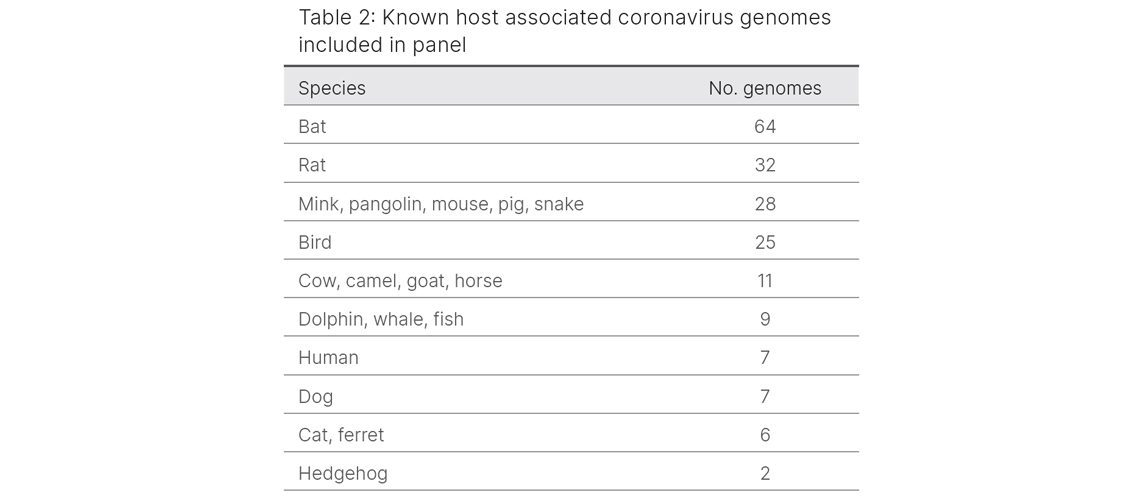Select the Mink, pangolin, mouse, pig, snake row

[x=441, y=204]
